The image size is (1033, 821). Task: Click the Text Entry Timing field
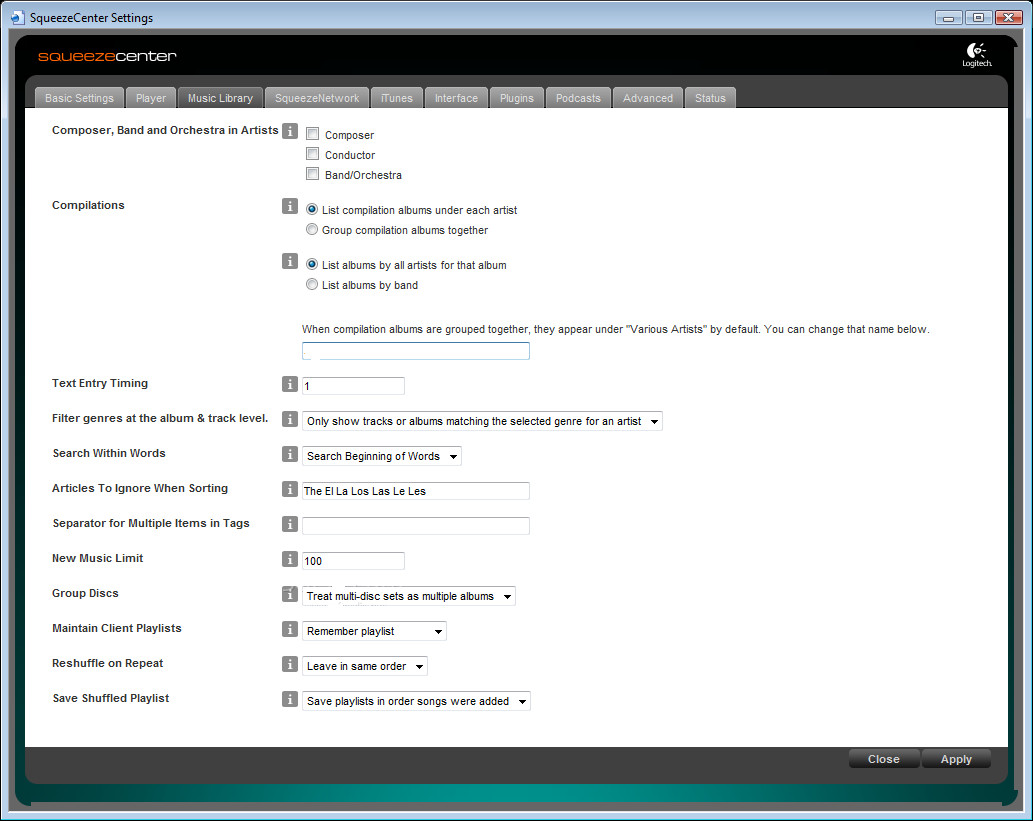tap(353, 385)
